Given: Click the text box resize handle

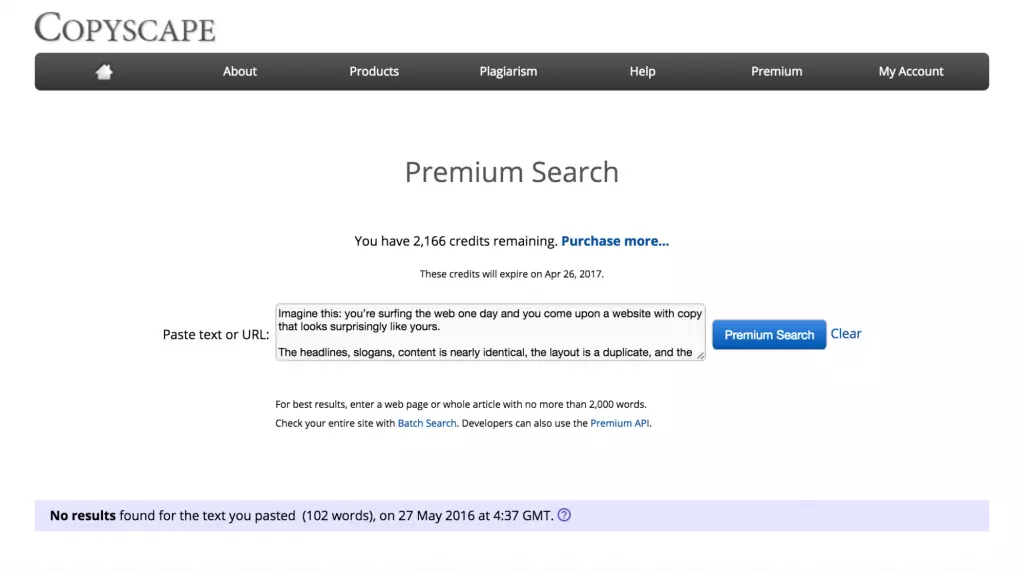Looking at the screenshot, I should (700, 355).
